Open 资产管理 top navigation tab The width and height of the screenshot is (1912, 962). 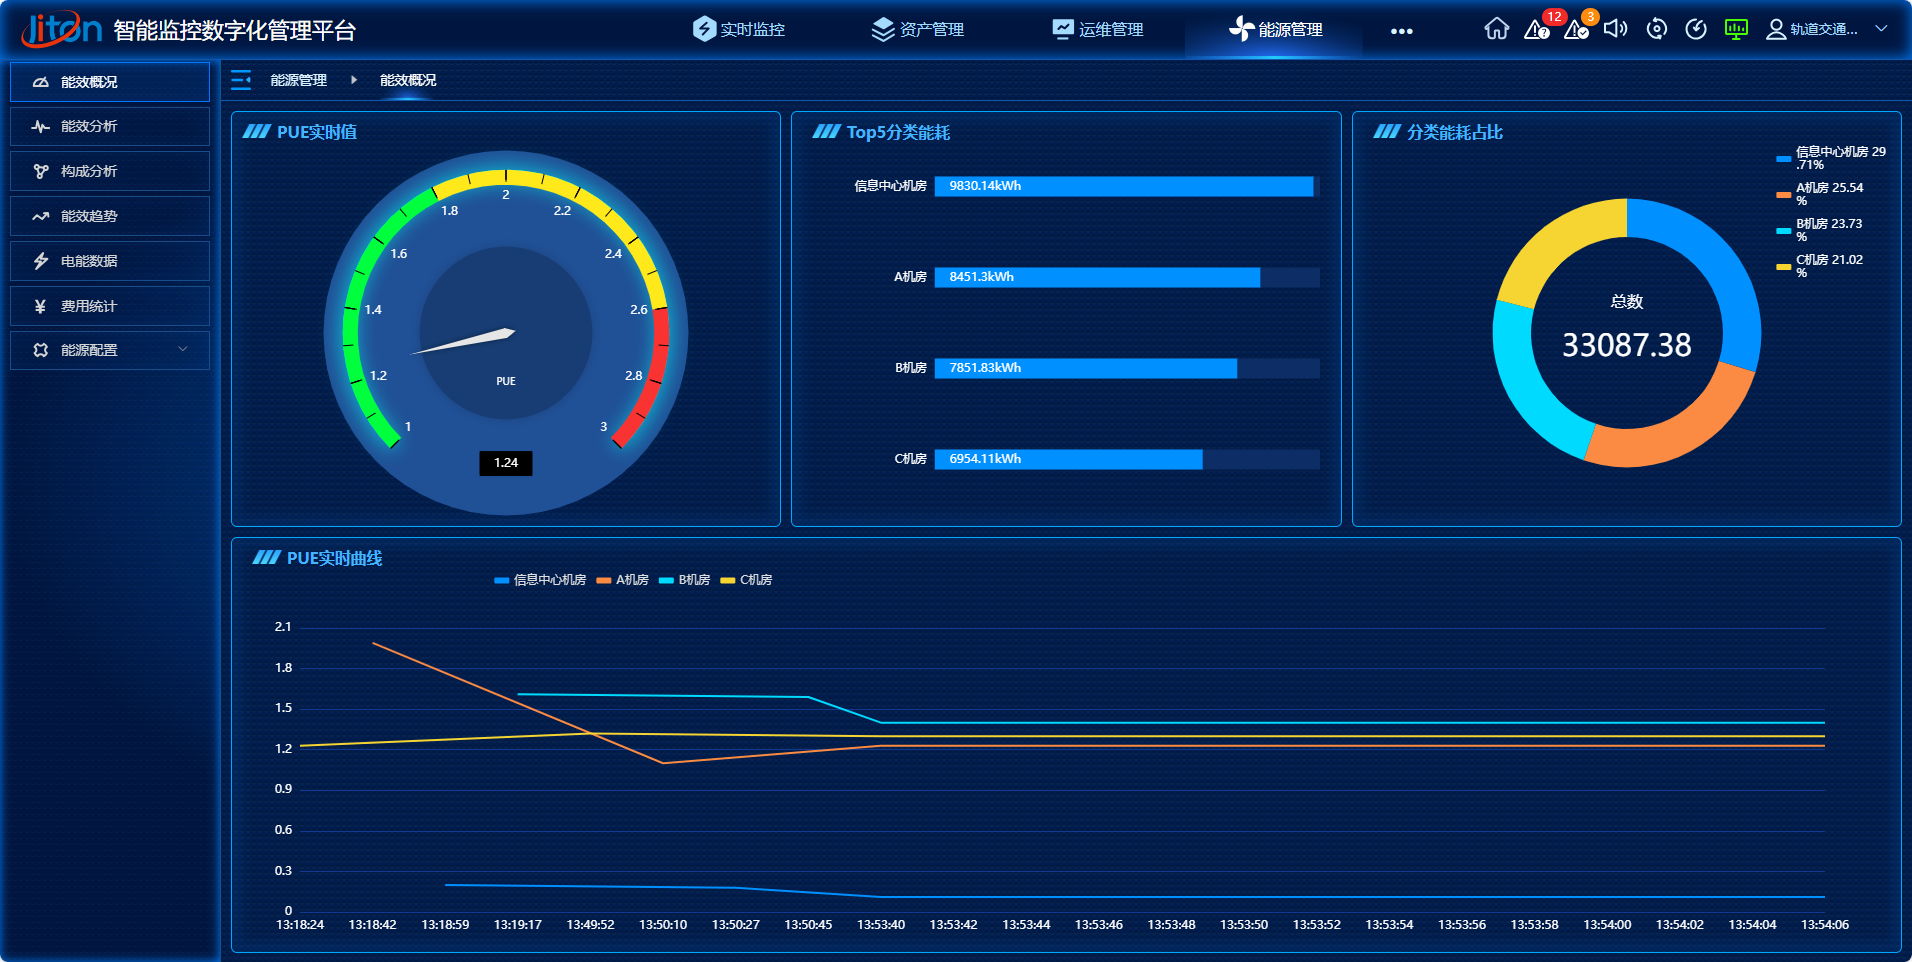click(917, 29)
